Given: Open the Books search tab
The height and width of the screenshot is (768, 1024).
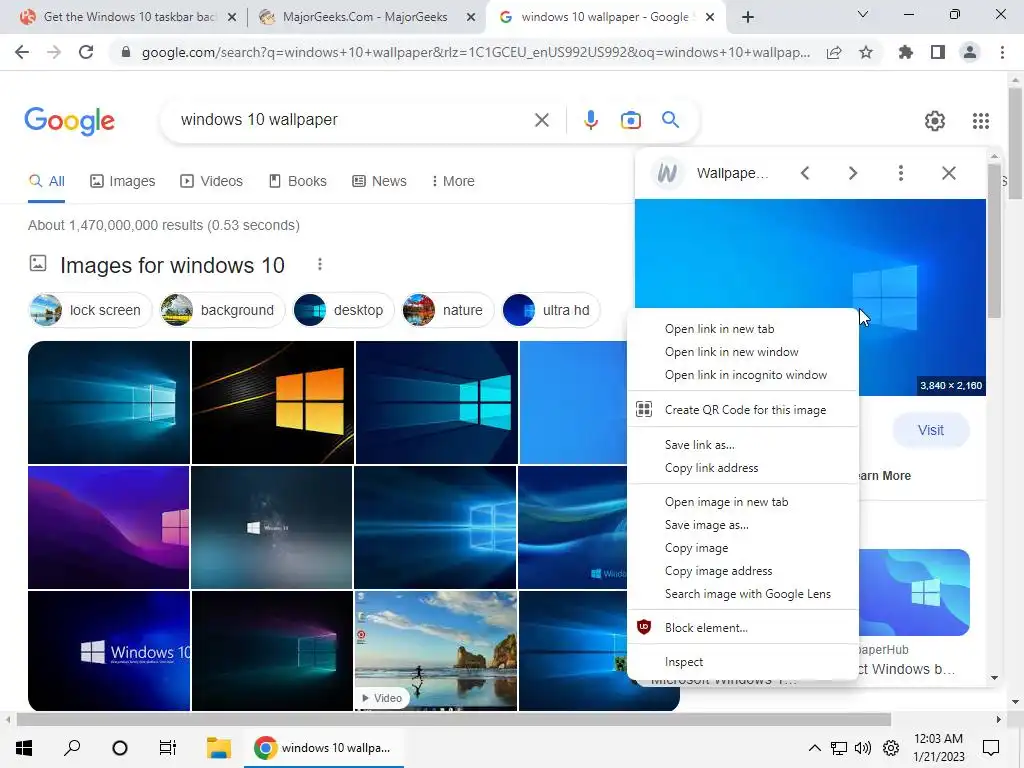Looking at the screenshot, I should 298,181.
